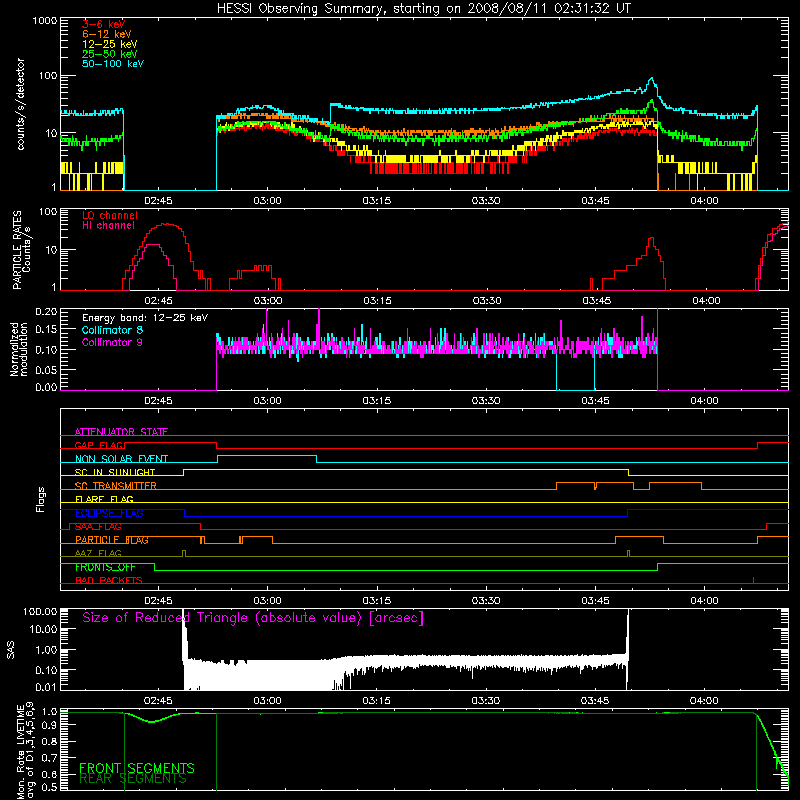The image size is (800, 800).
Task: Select the Collimator 9 legend label
Action: click(112, 342)
